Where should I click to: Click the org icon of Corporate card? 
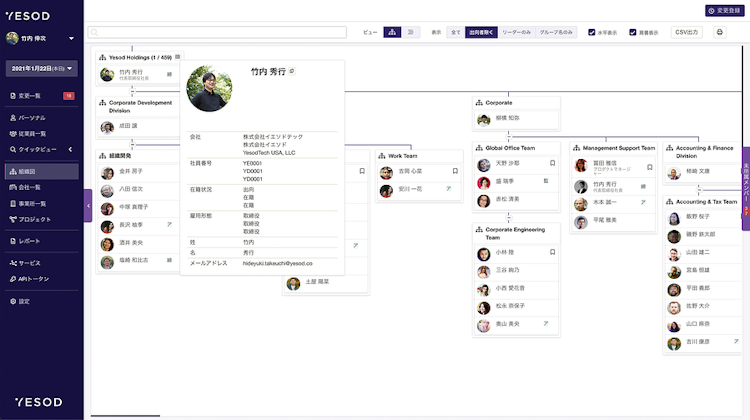coord(479,103)
